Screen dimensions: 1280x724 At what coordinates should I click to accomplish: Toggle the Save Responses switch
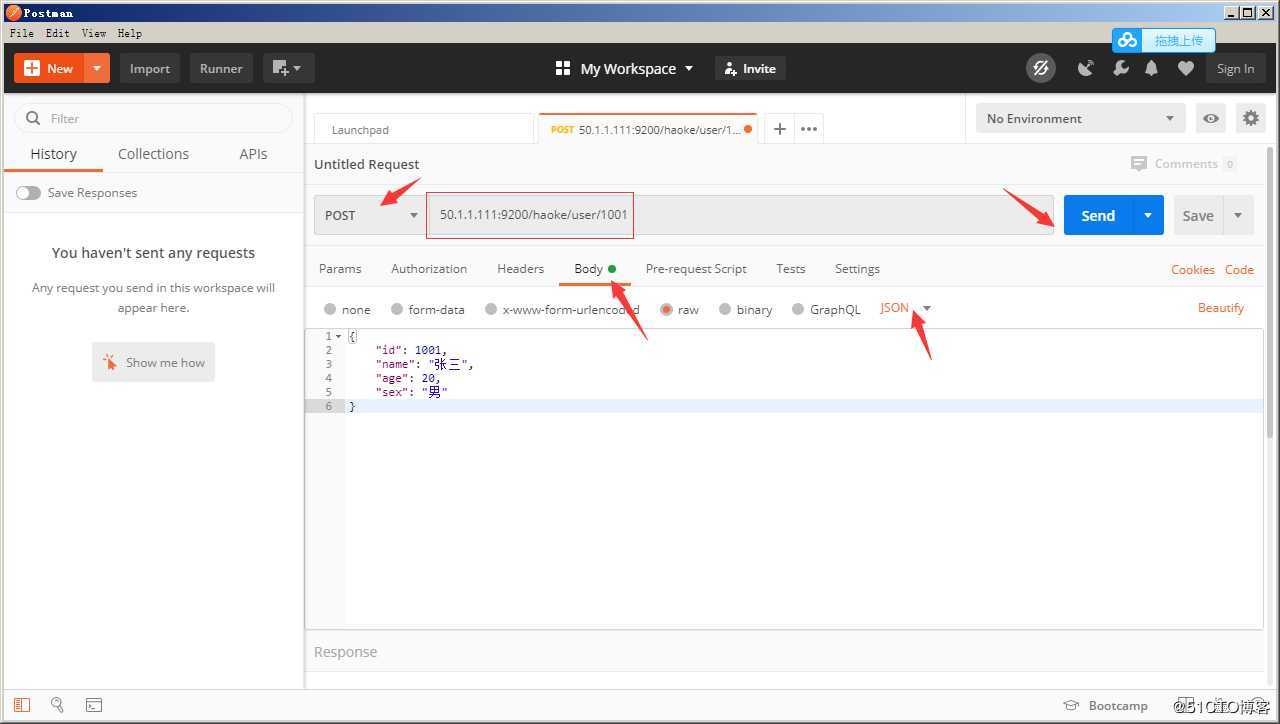coord(28,193)
